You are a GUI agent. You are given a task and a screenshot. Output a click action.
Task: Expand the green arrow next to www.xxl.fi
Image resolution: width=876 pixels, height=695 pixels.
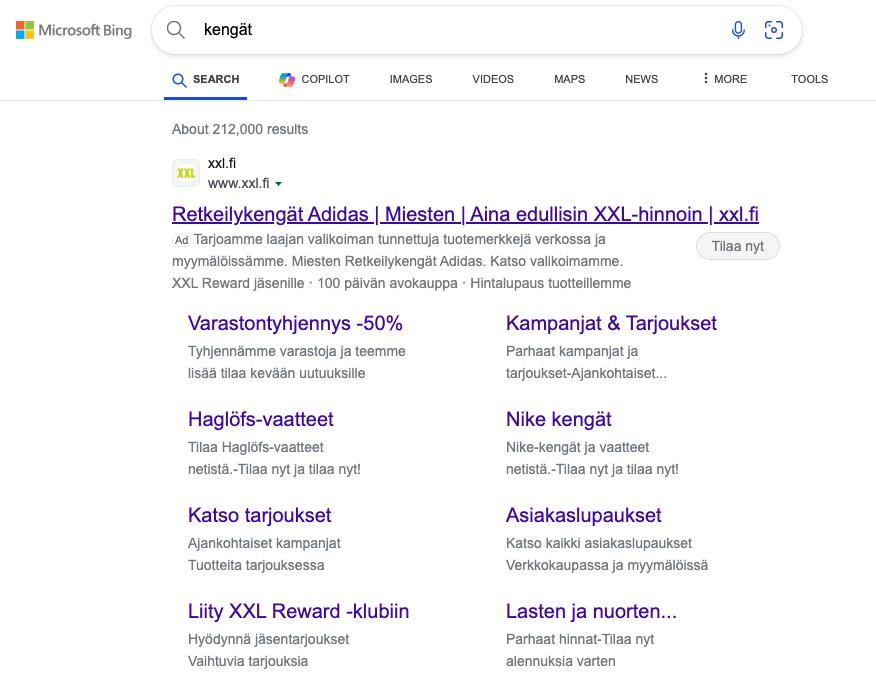(x=278, y=184)
